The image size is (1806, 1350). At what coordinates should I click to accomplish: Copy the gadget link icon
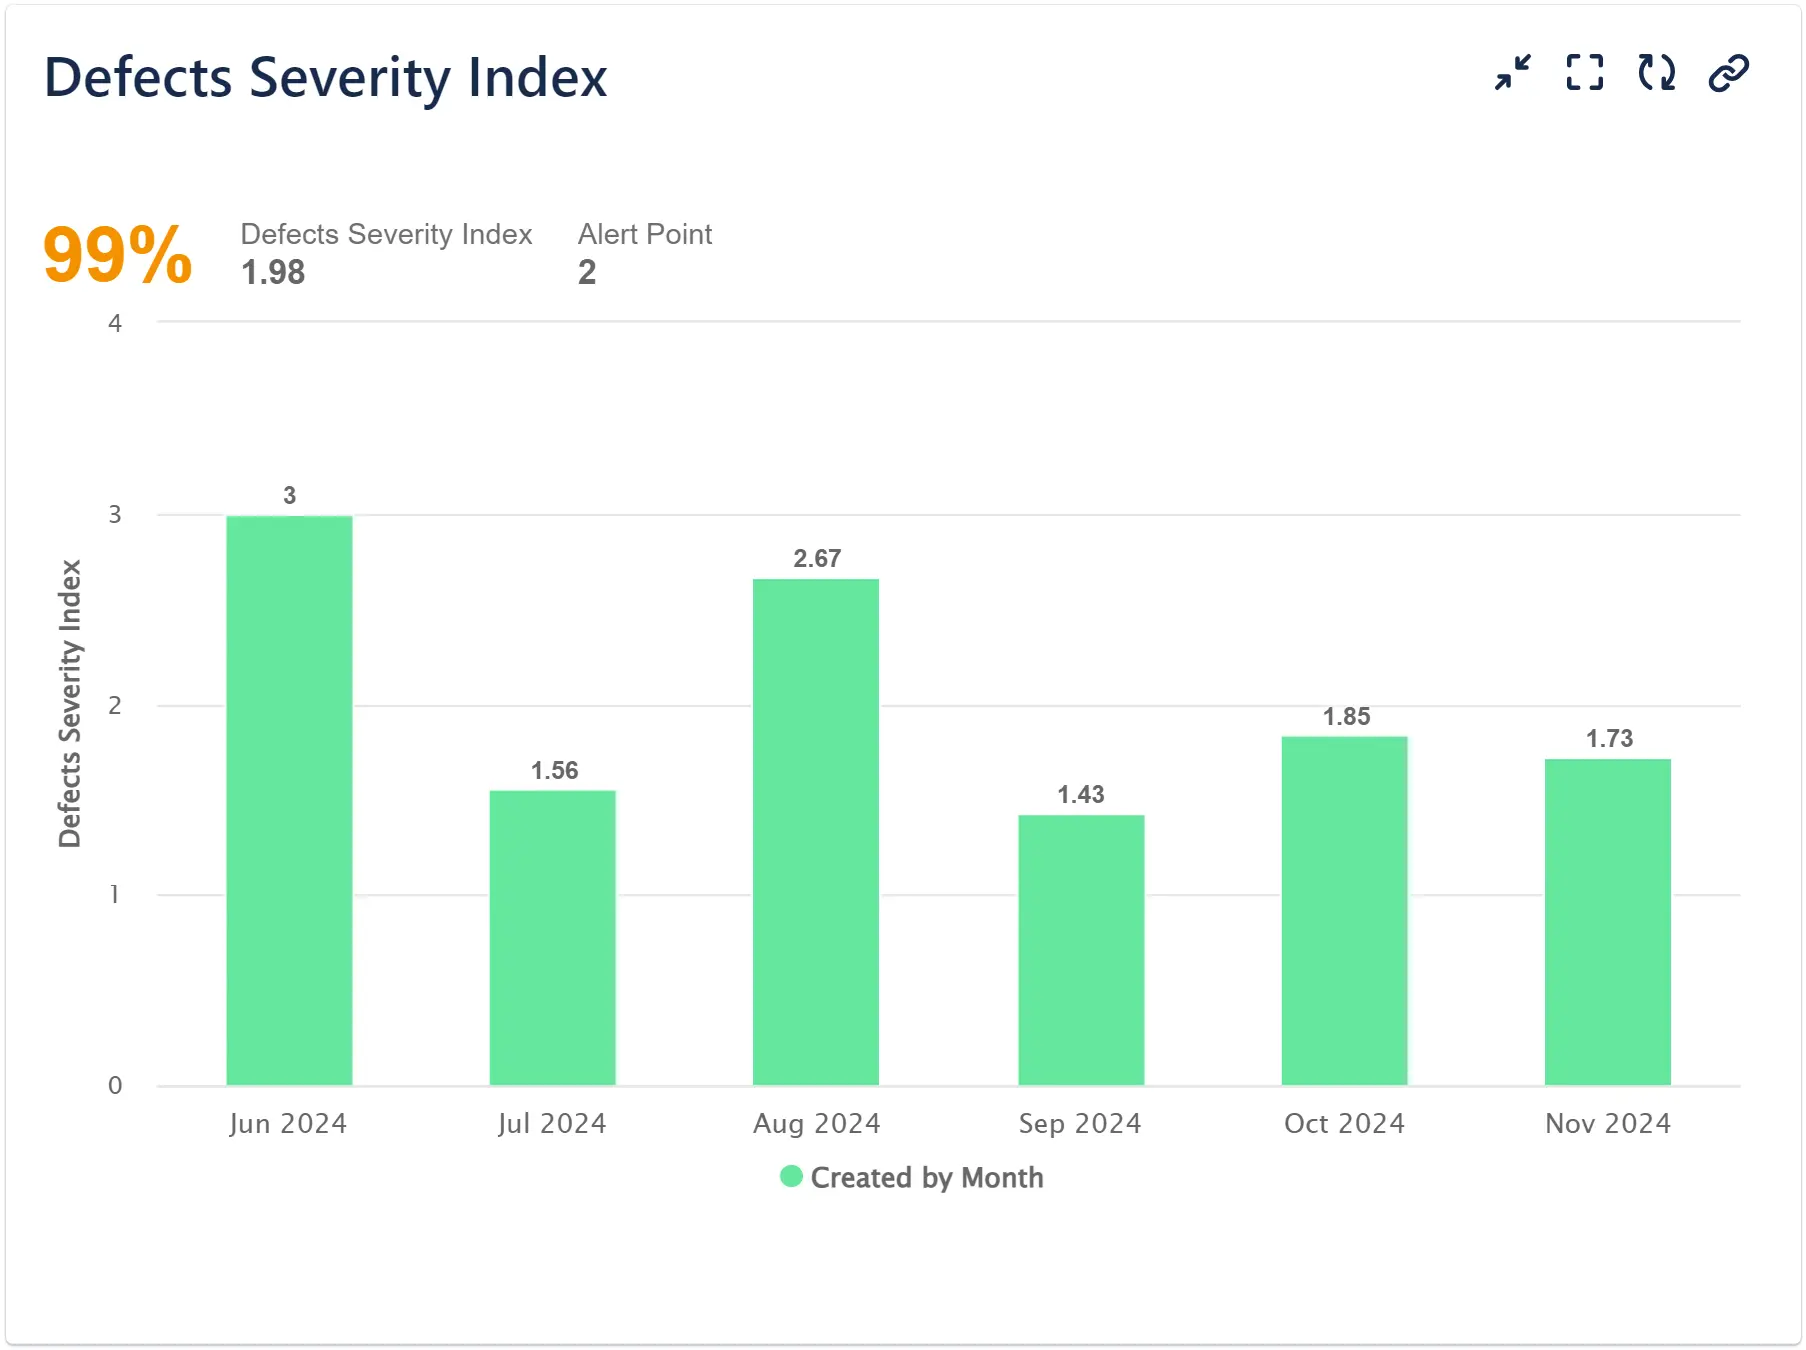click(1728, 73)
